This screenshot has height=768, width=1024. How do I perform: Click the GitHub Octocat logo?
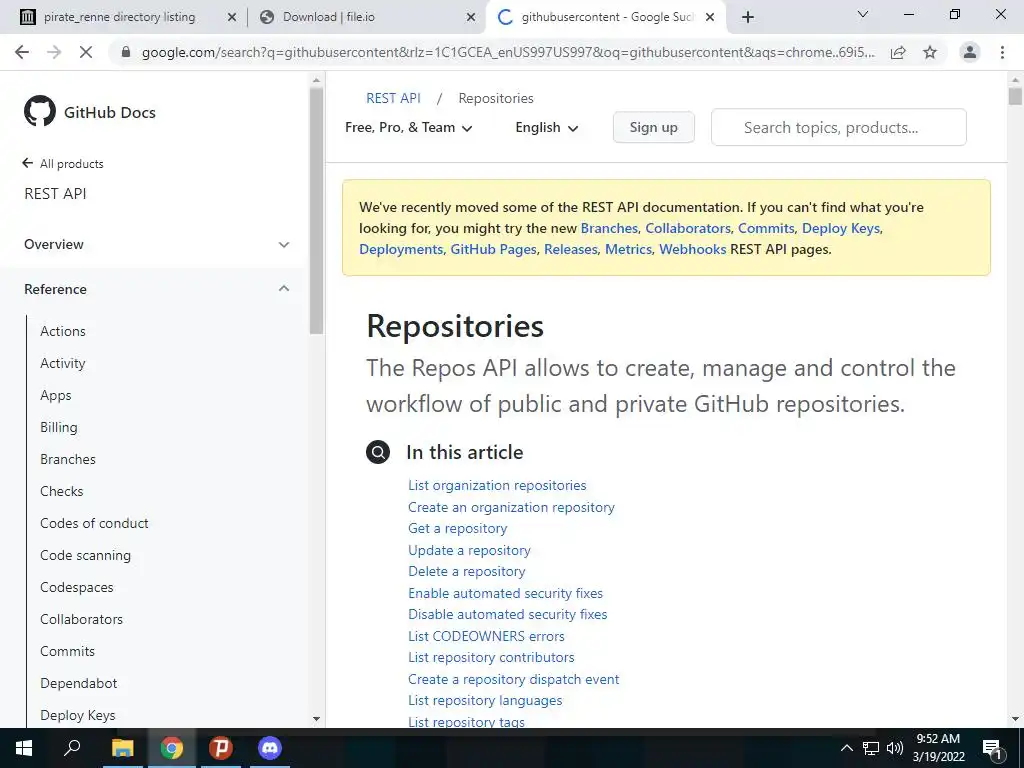[x=40, y=111]
